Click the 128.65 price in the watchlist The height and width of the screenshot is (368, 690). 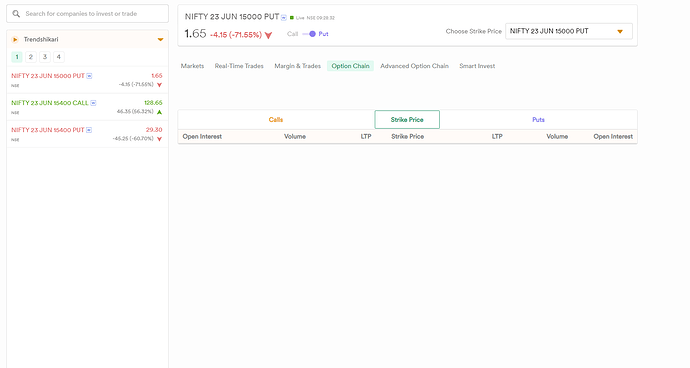pyautogui.click(x=153, y=103)
